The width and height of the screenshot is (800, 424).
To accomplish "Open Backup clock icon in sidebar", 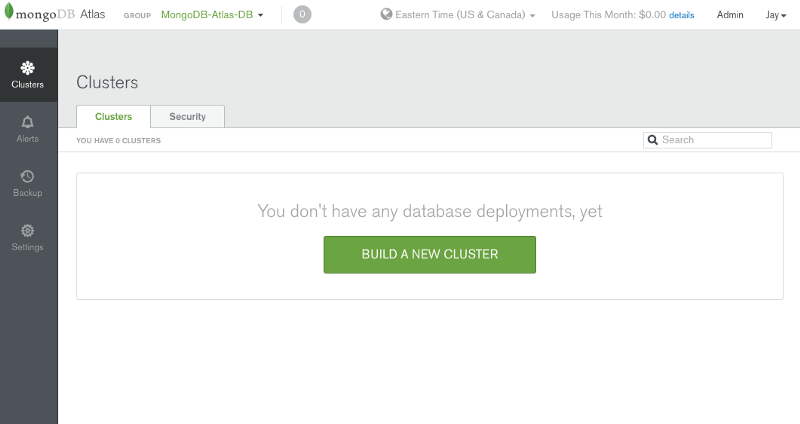I will click(28, 176).
